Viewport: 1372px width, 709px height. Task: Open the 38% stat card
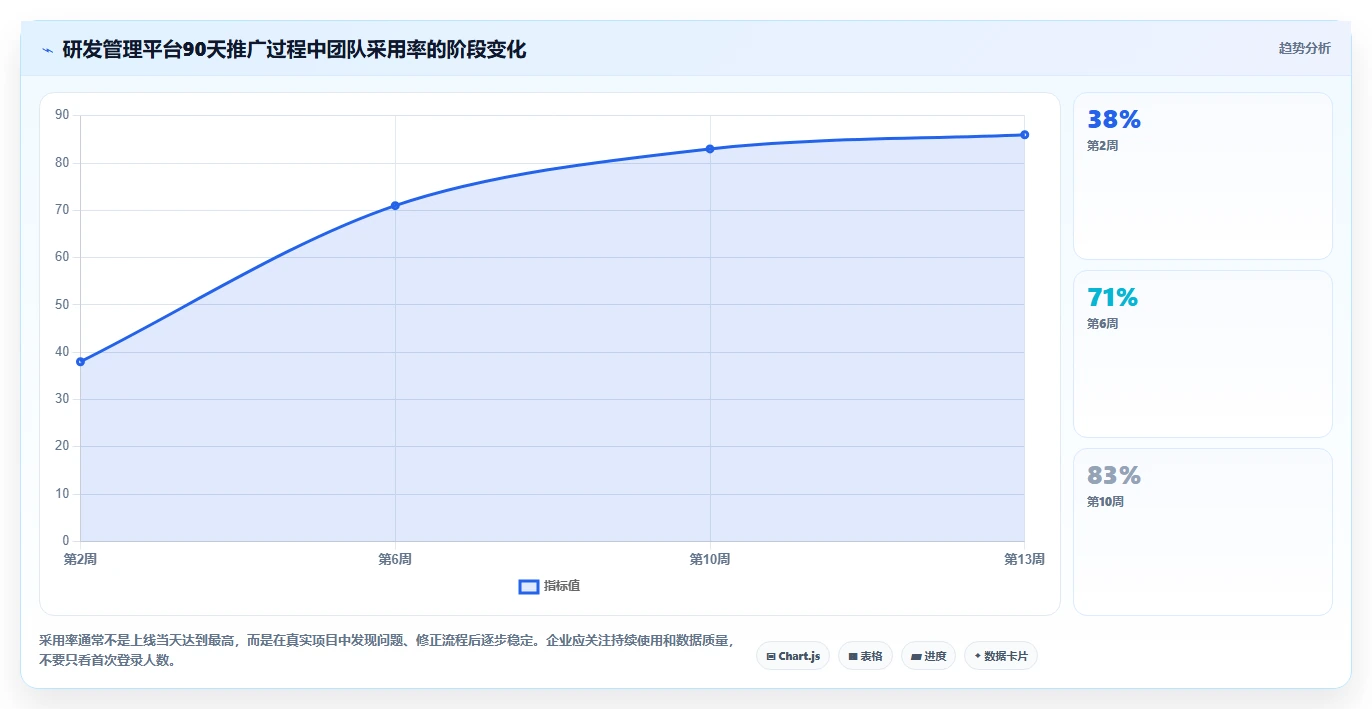click(x=1202, y=176)
